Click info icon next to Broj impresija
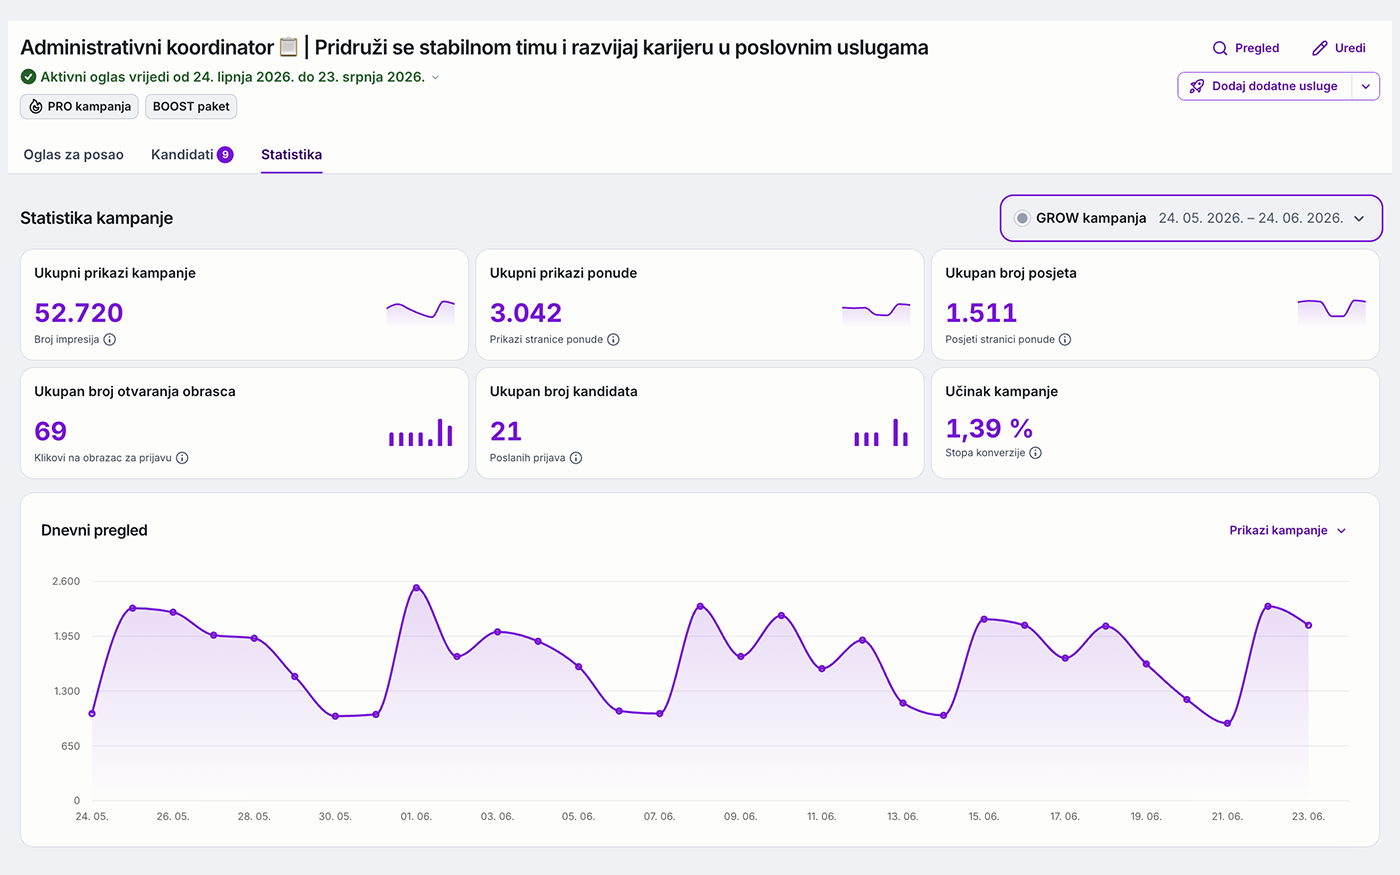The height and width of the screenshot is (875, 1400). pos(110,340)
